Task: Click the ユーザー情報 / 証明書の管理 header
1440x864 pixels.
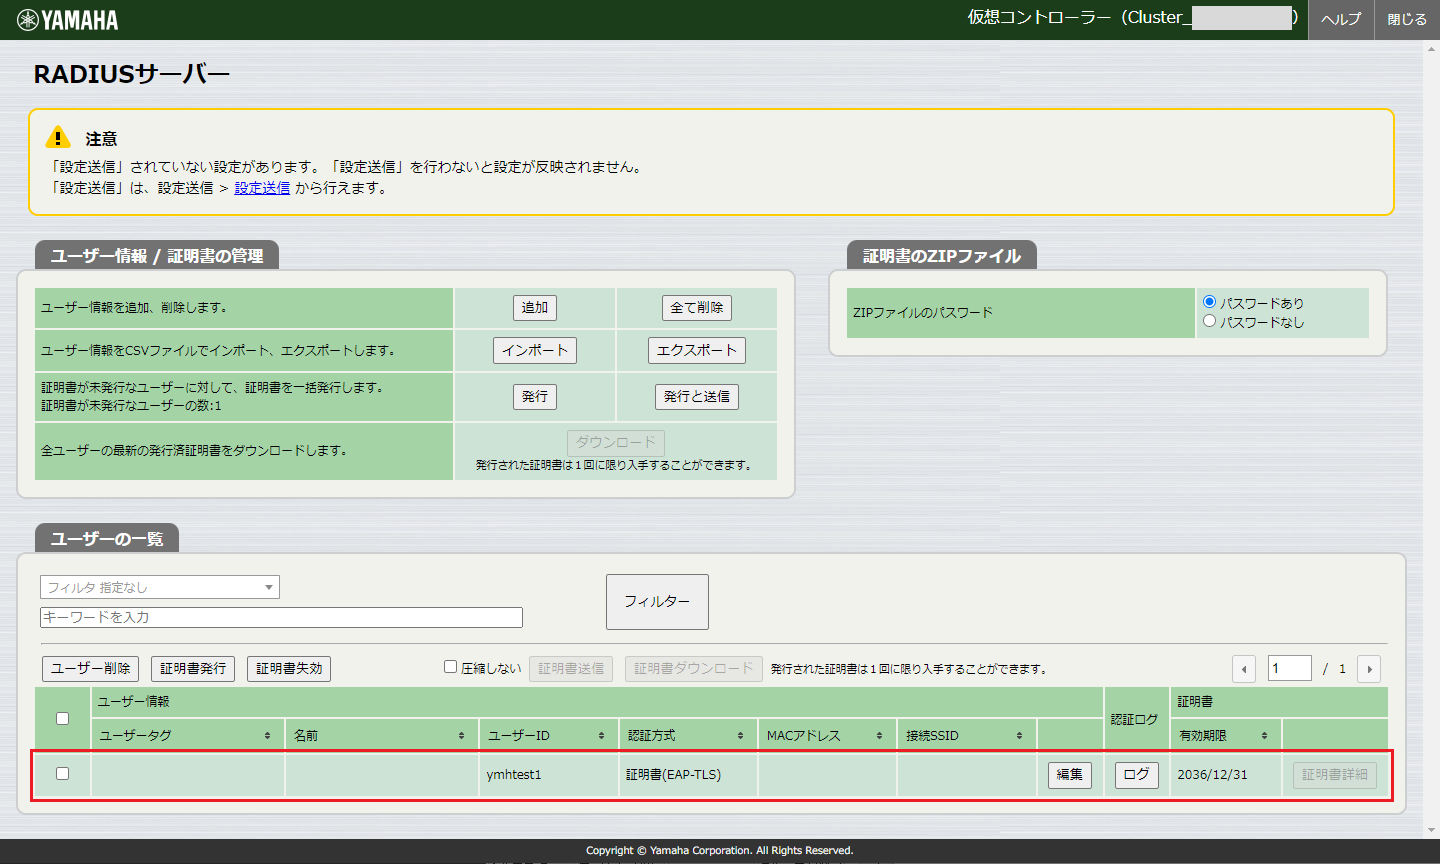Action: [x=157, y=256]
